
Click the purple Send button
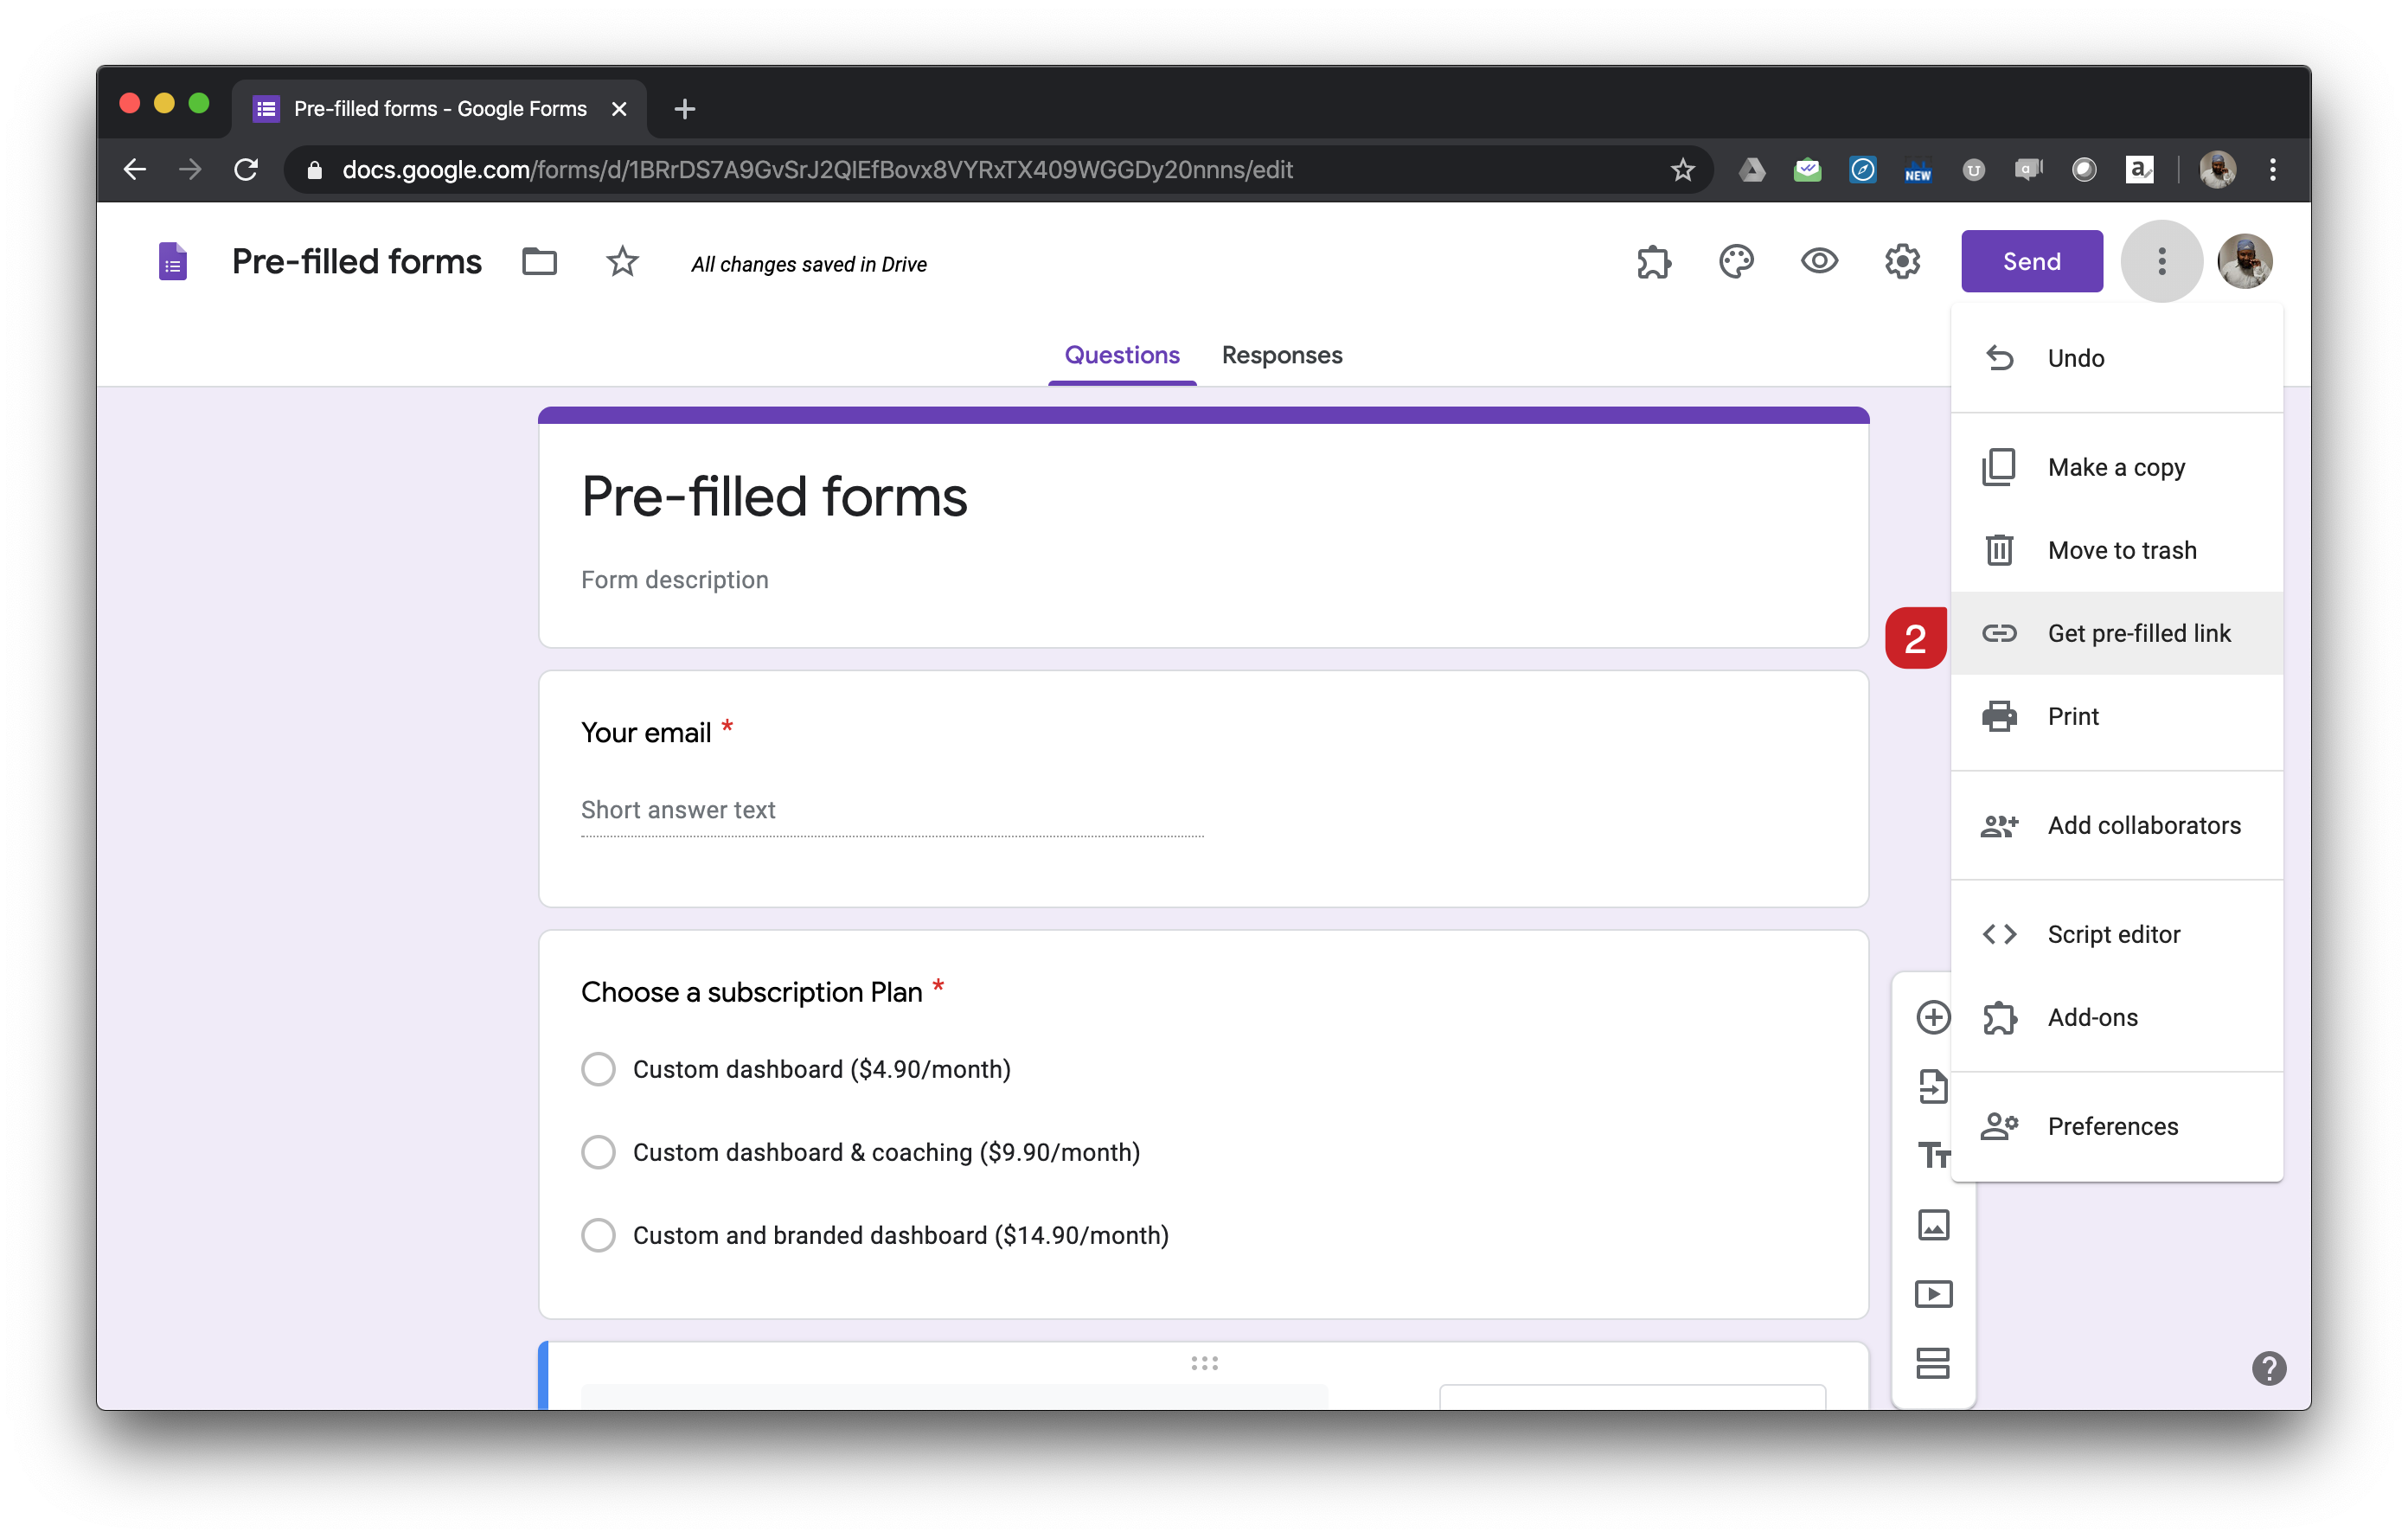point(2031,262)
